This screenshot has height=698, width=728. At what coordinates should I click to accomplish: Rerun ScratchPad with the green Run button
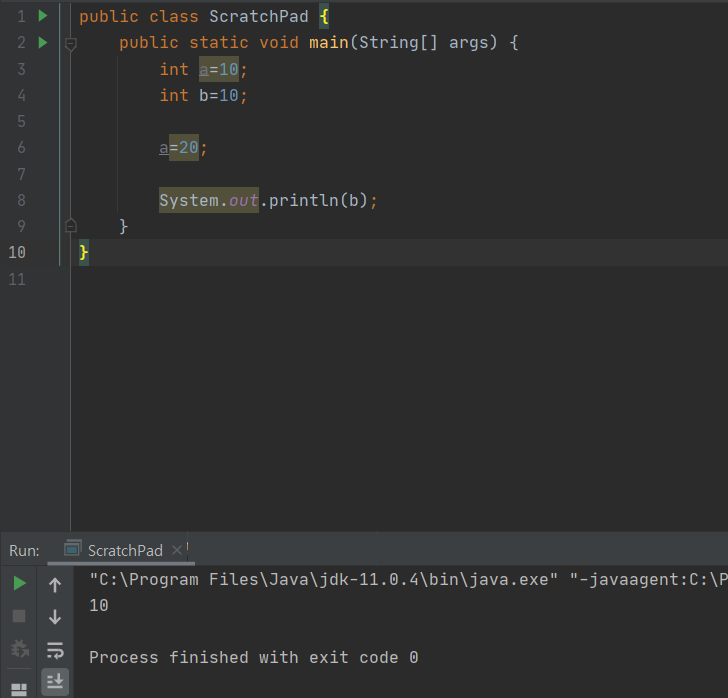pos(19,583)
